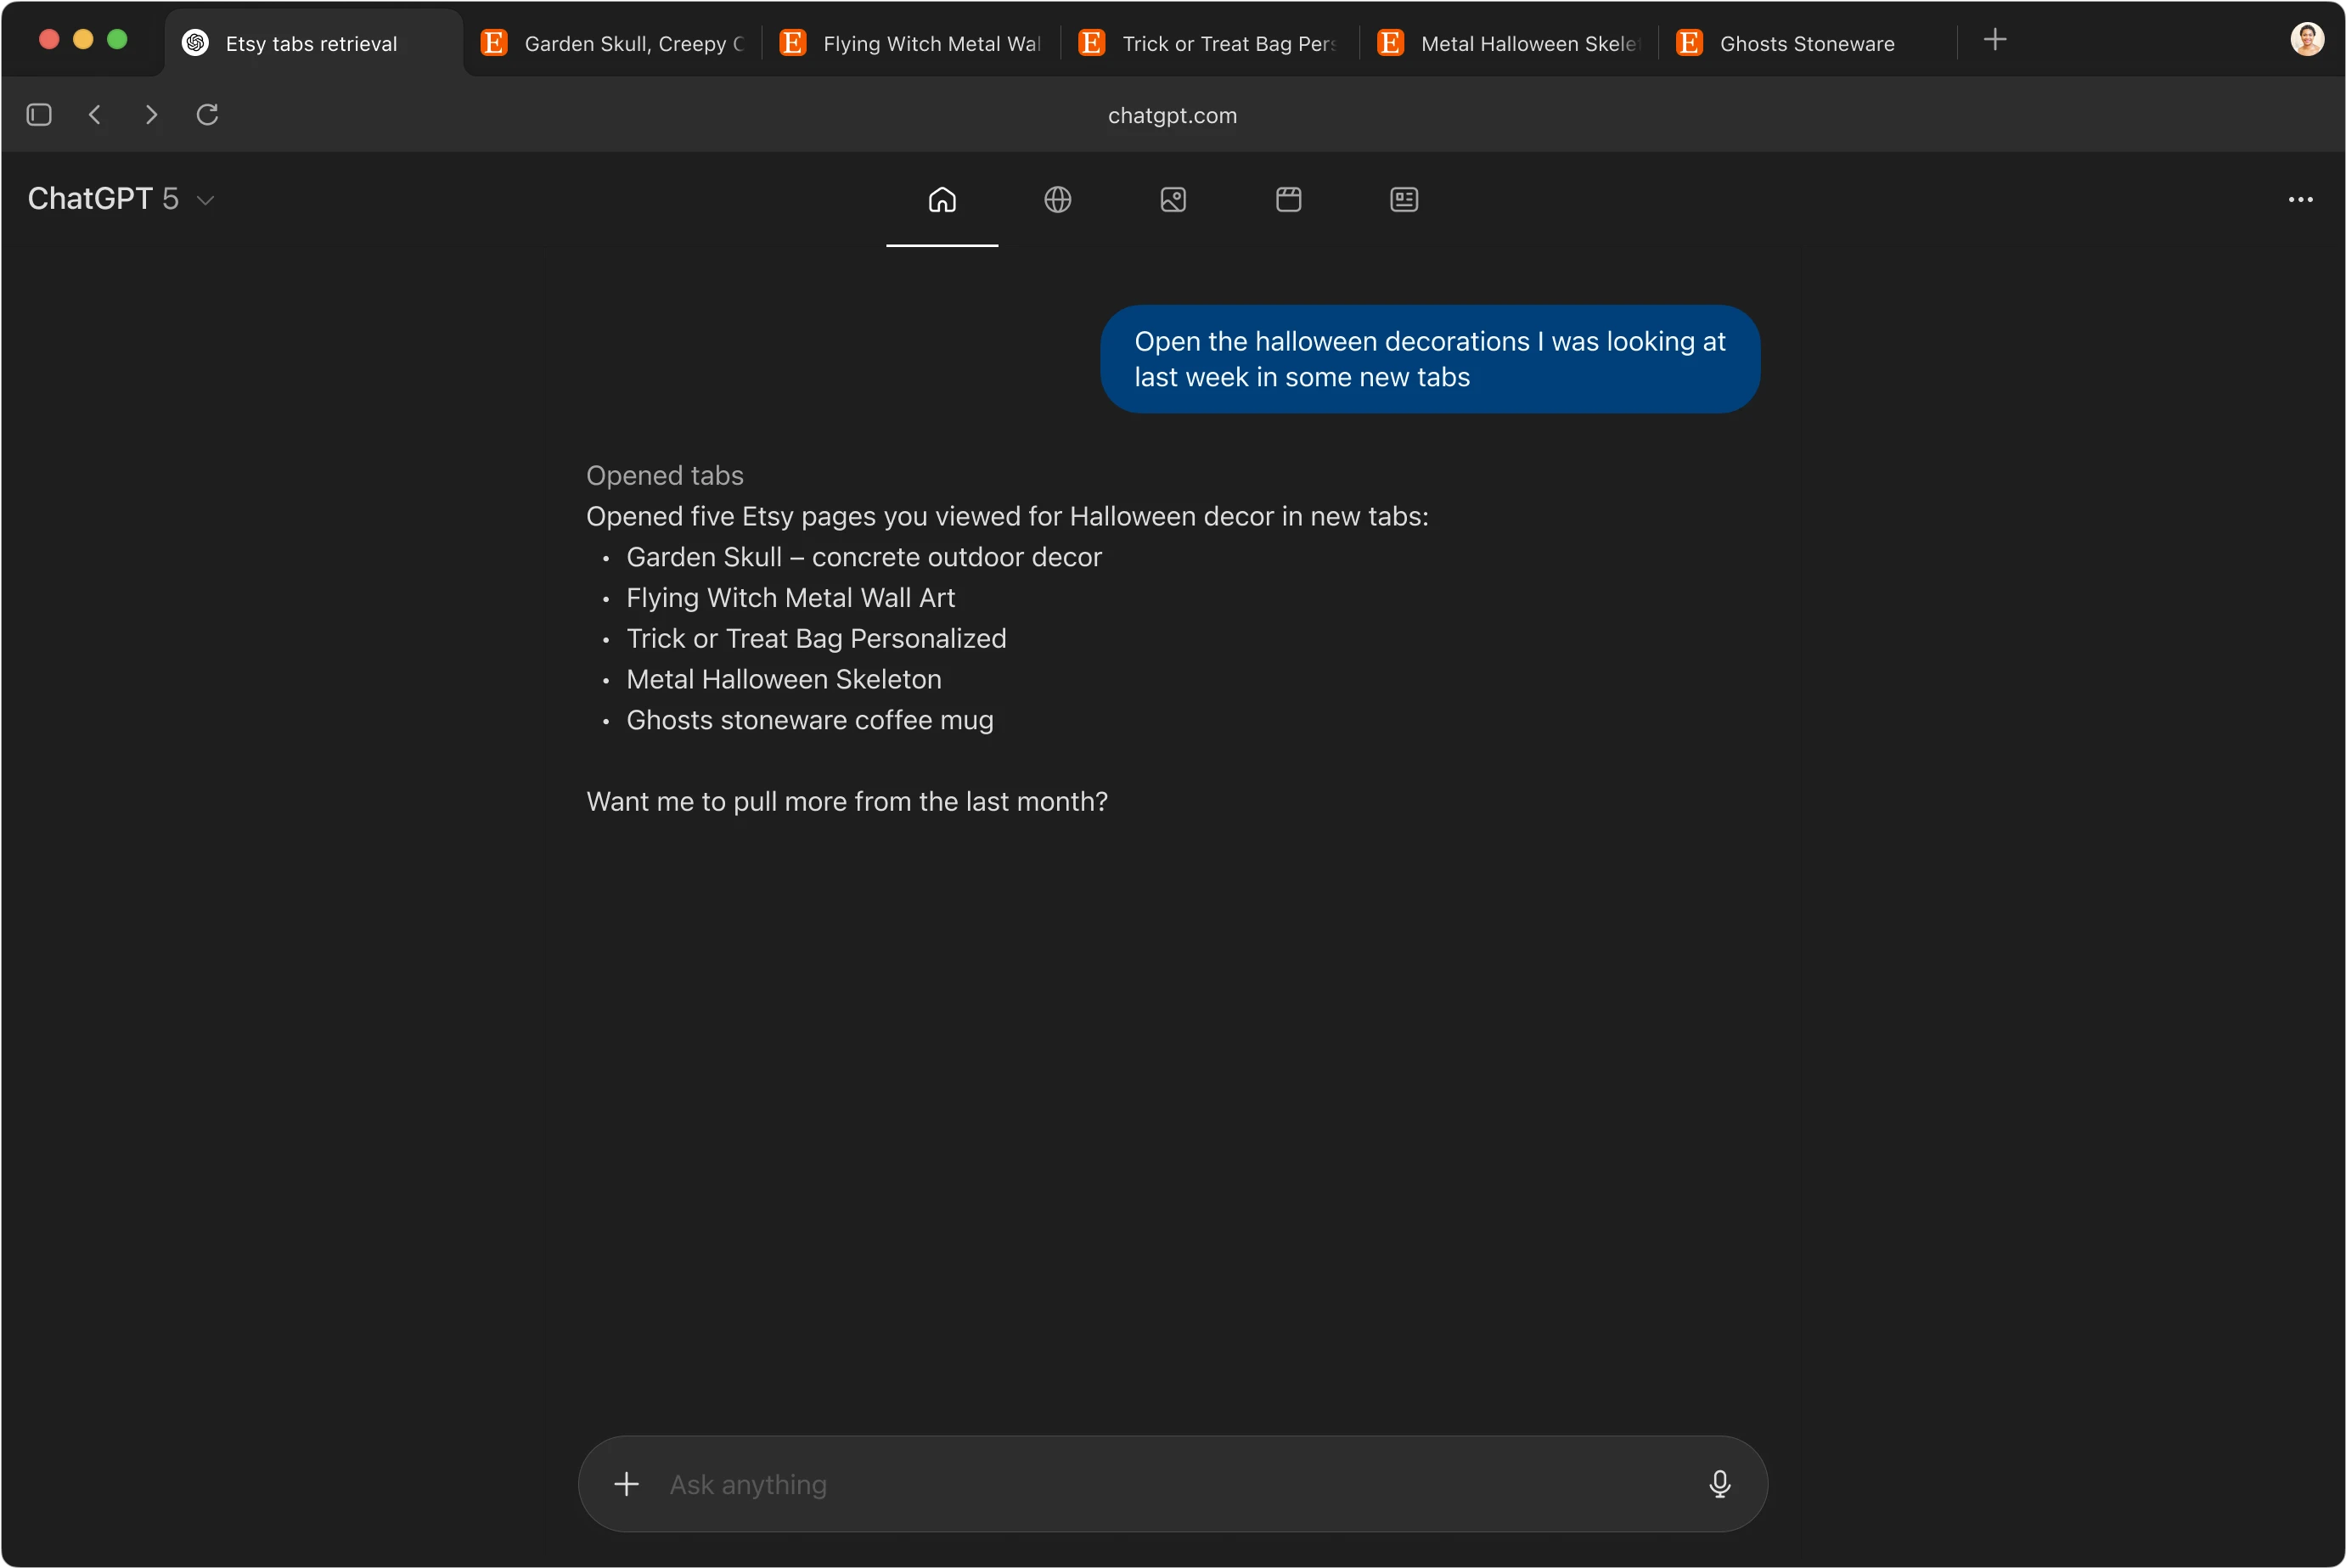Open a new browser tab
Screen dimensions: 2346x1568
pos(1996,39)
